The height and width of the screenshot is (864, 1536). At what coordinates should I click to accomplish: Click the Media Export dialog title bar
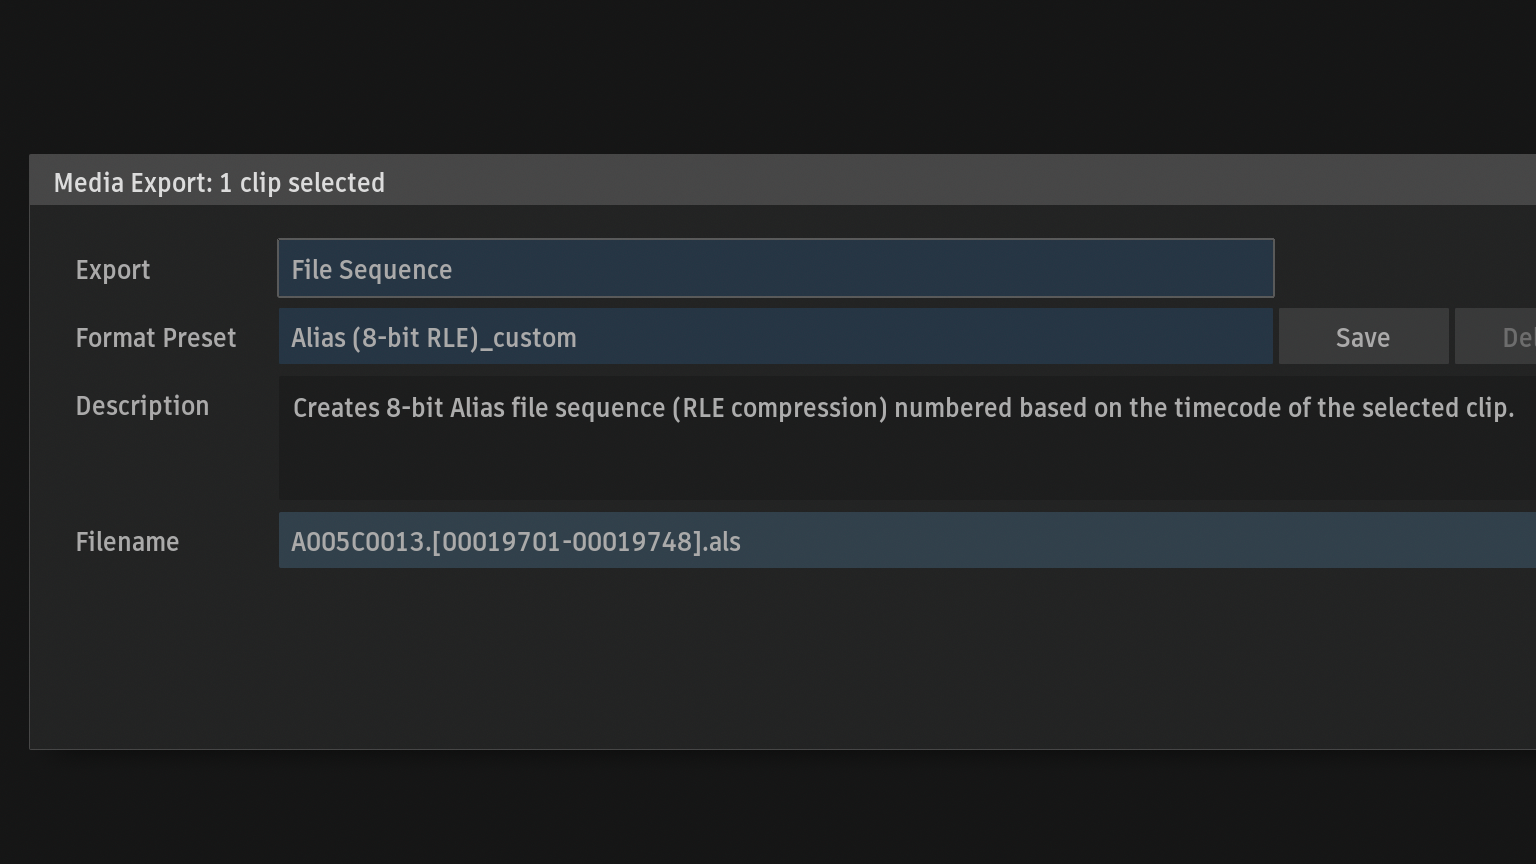coord(782,181)
